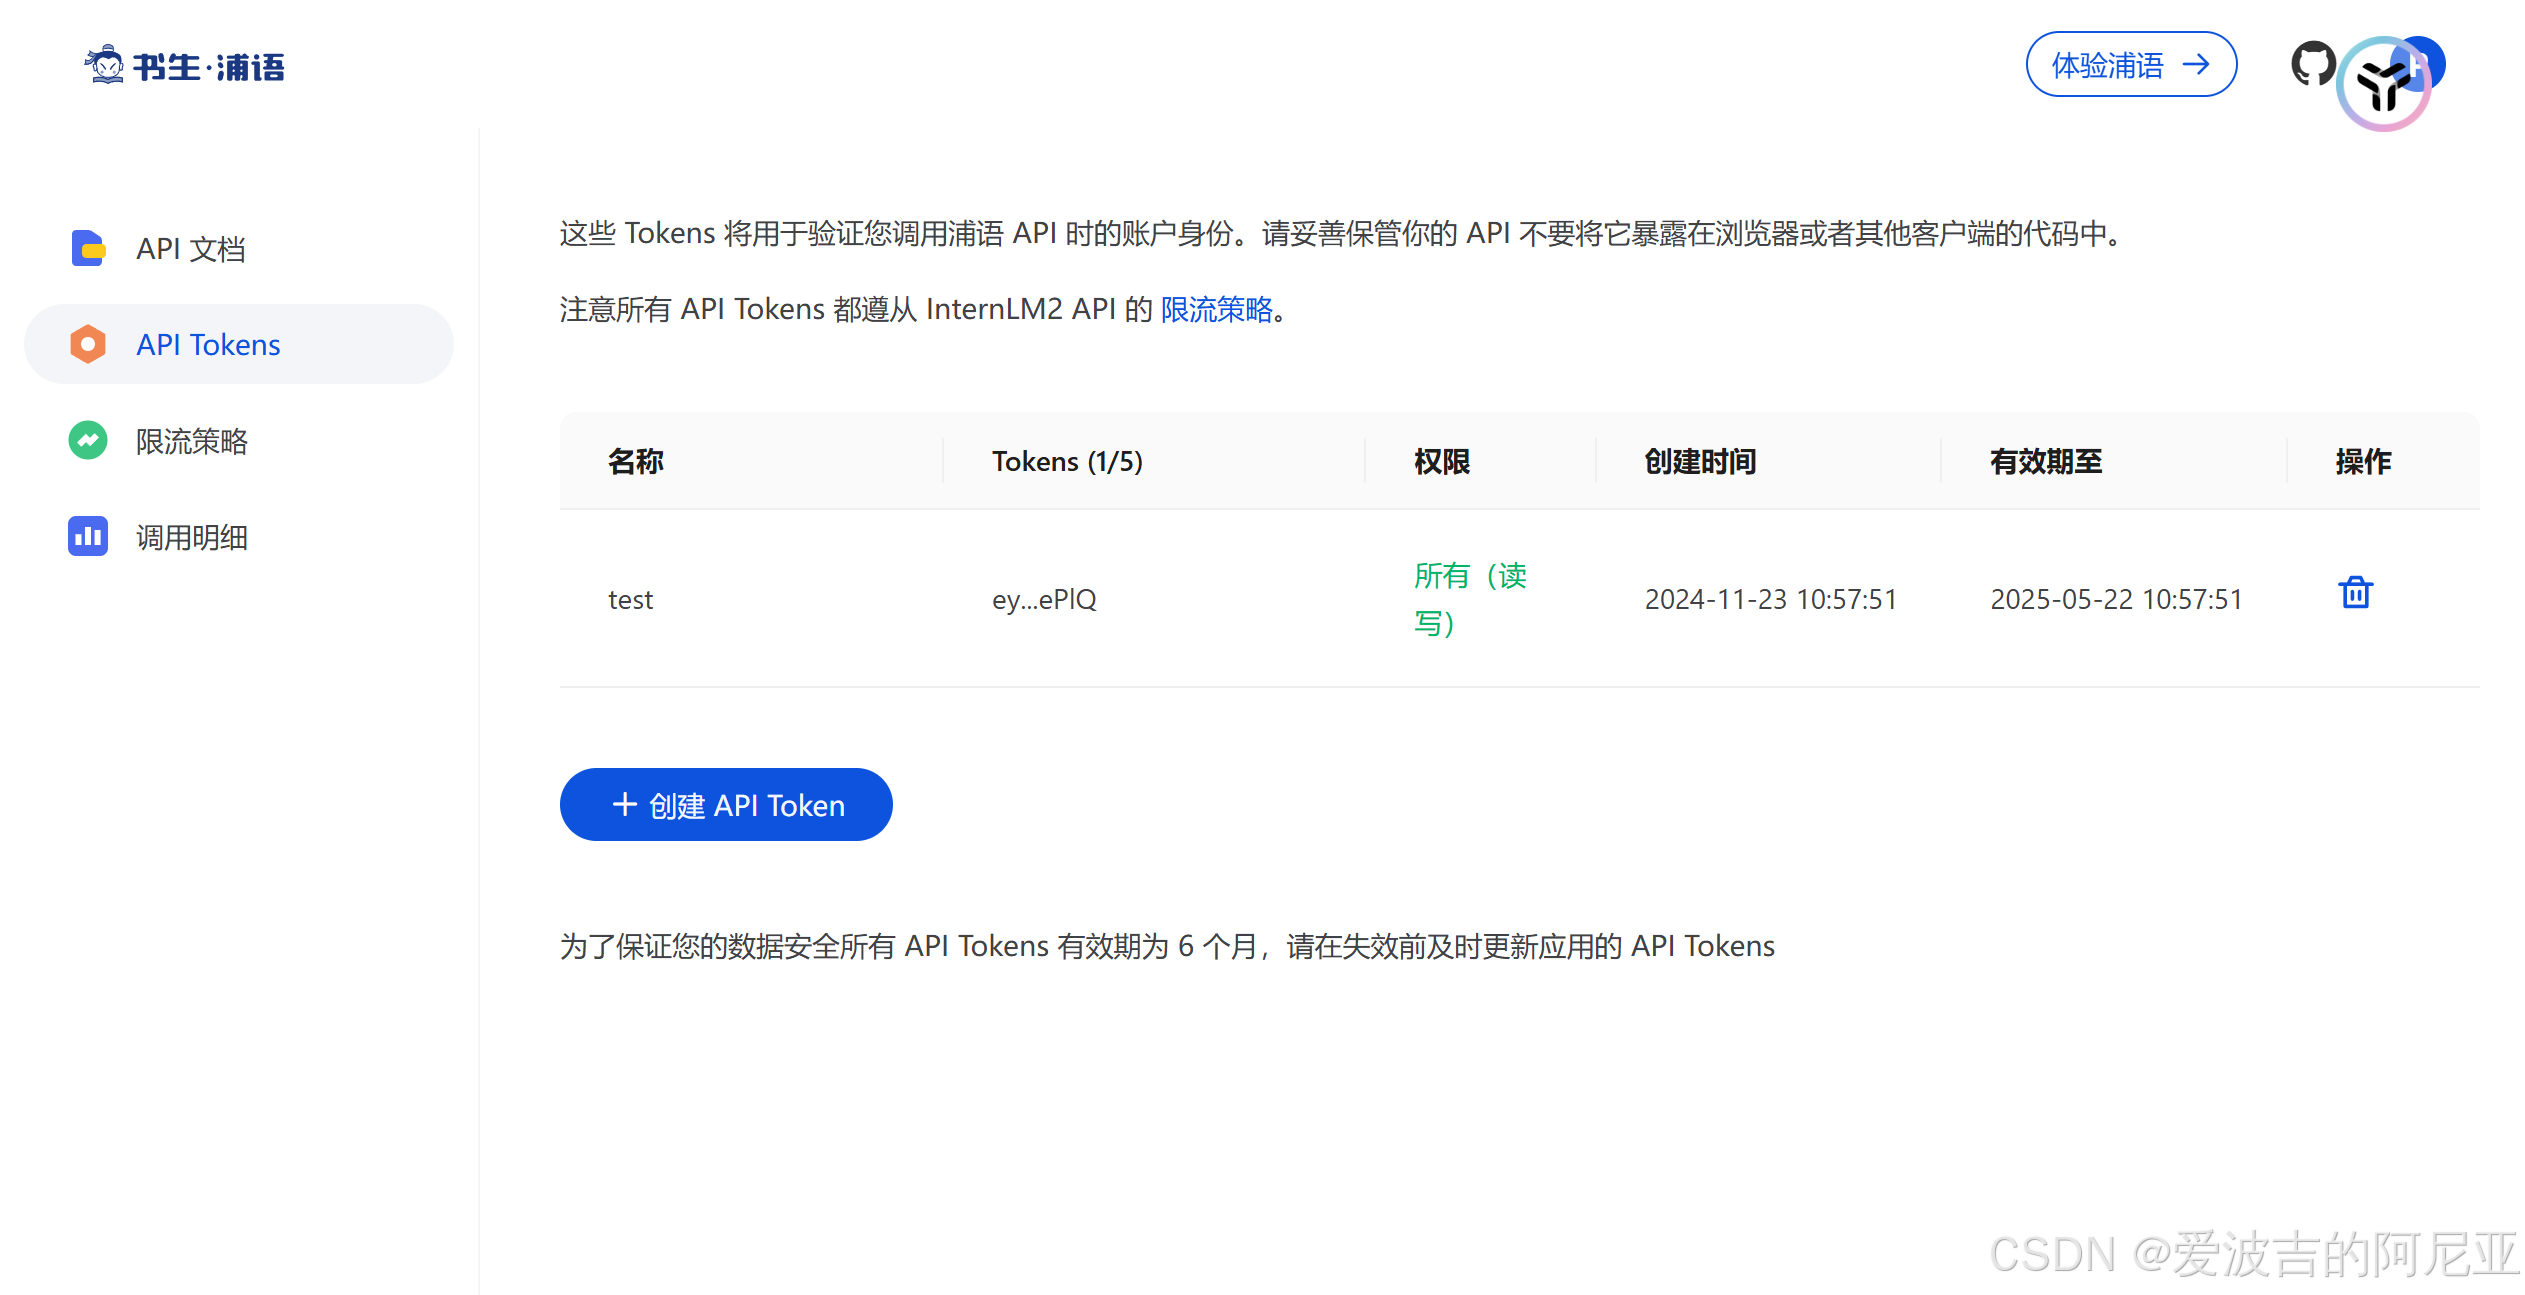
Task: Click the 体验浦语 button
Action: point(2130,65)
